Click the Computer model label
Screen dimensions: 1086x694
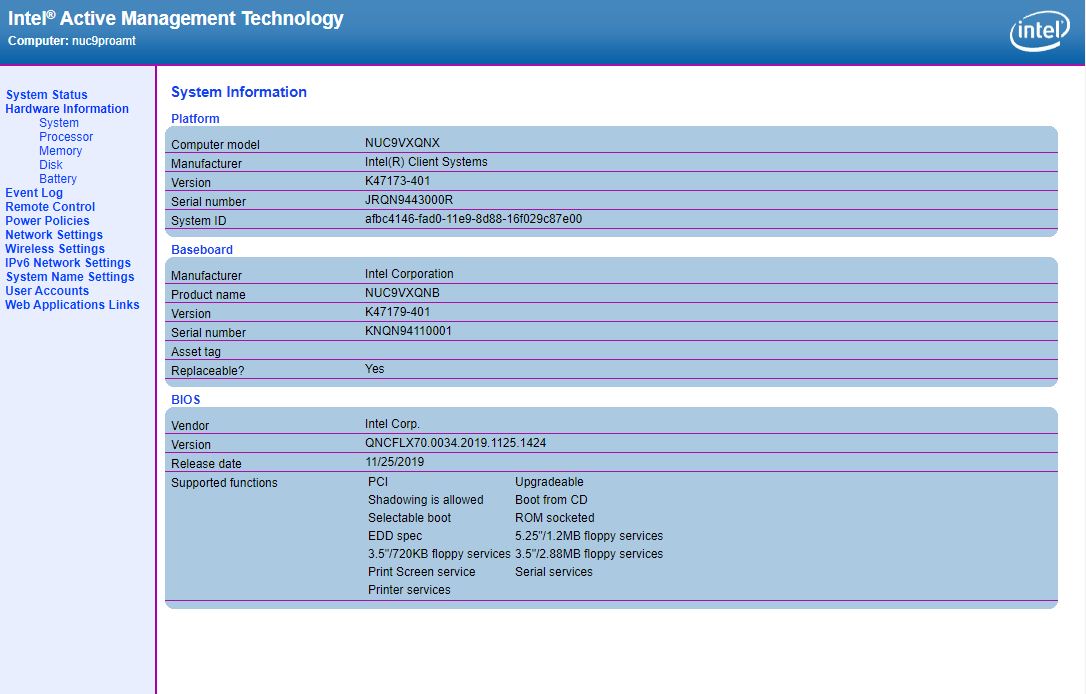(x=215, y=145)
